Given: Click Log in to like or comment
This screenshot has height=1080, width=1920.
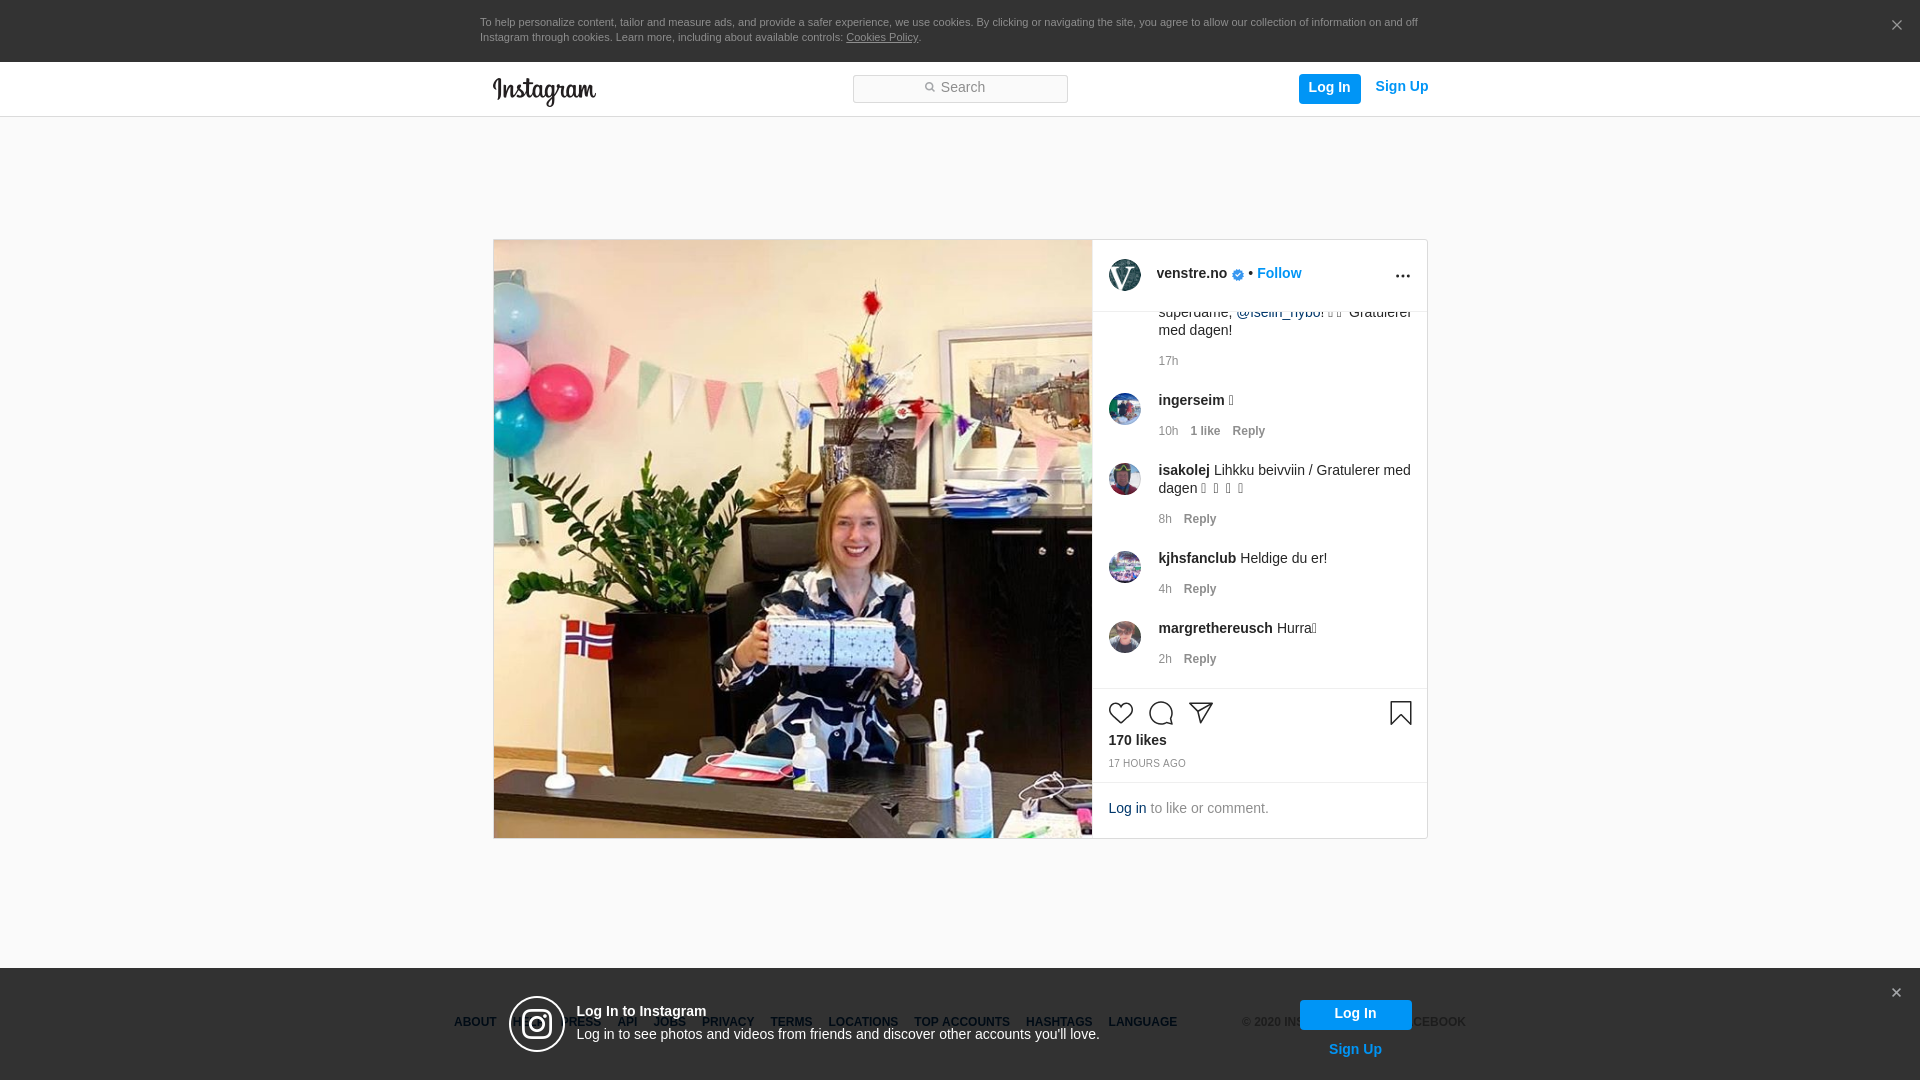Looking at the screenshot, I should (x=1127, y=808).
